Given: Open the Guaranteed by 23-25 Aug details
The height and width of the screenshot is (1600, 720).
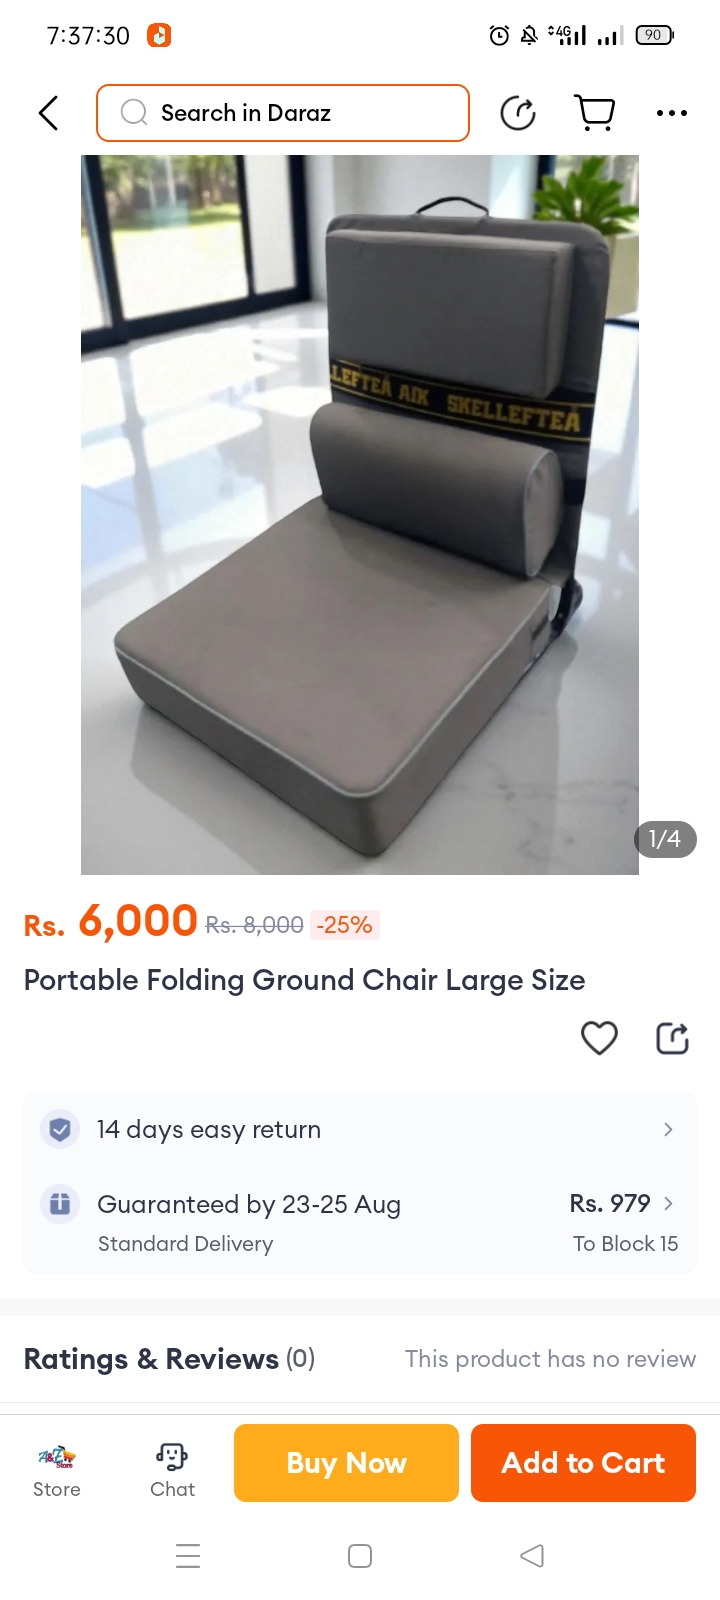Looking at the screenshot, I should [249, 1204].
